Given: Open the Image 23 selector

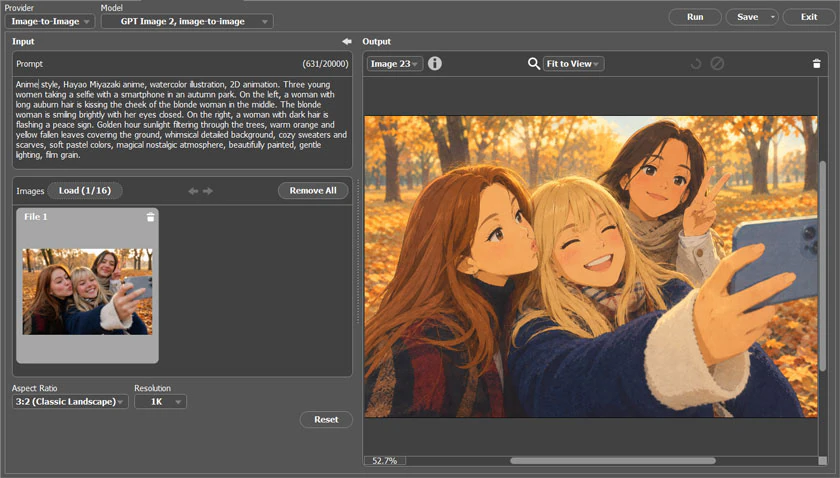Looking at the screenshot, I should click(x=395, y=64).
